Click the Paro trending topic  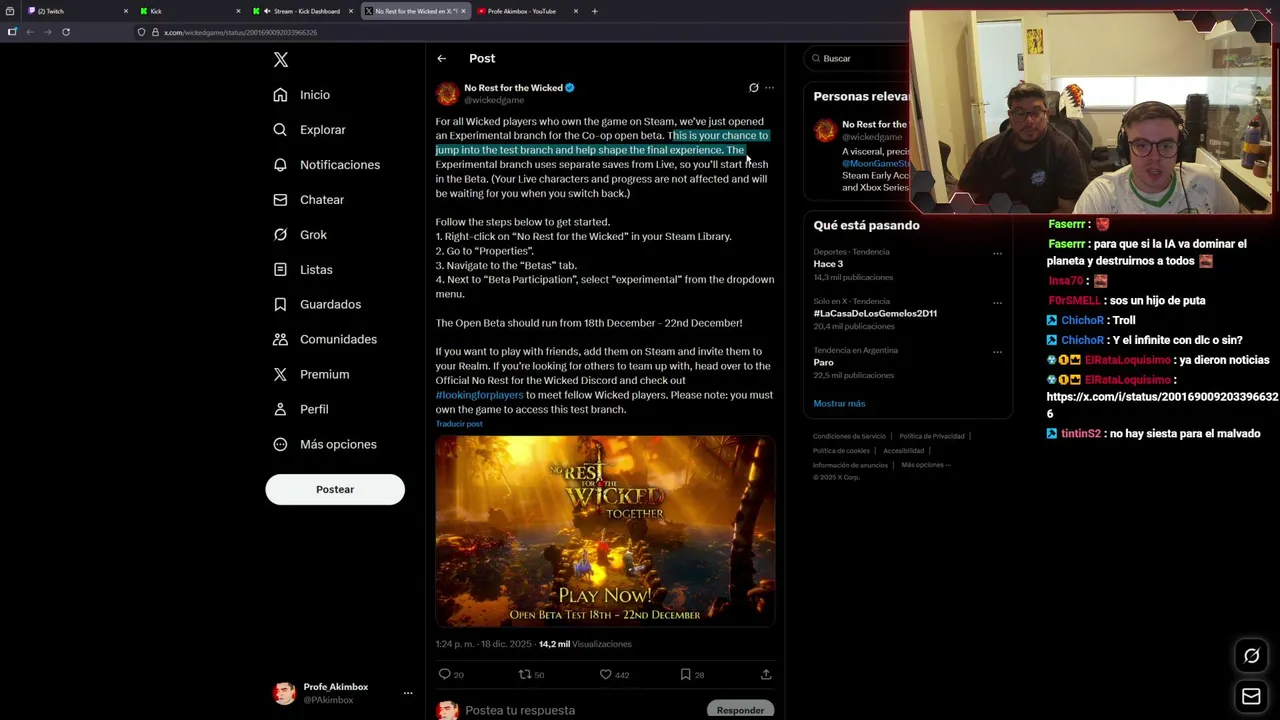coord(823,363)
